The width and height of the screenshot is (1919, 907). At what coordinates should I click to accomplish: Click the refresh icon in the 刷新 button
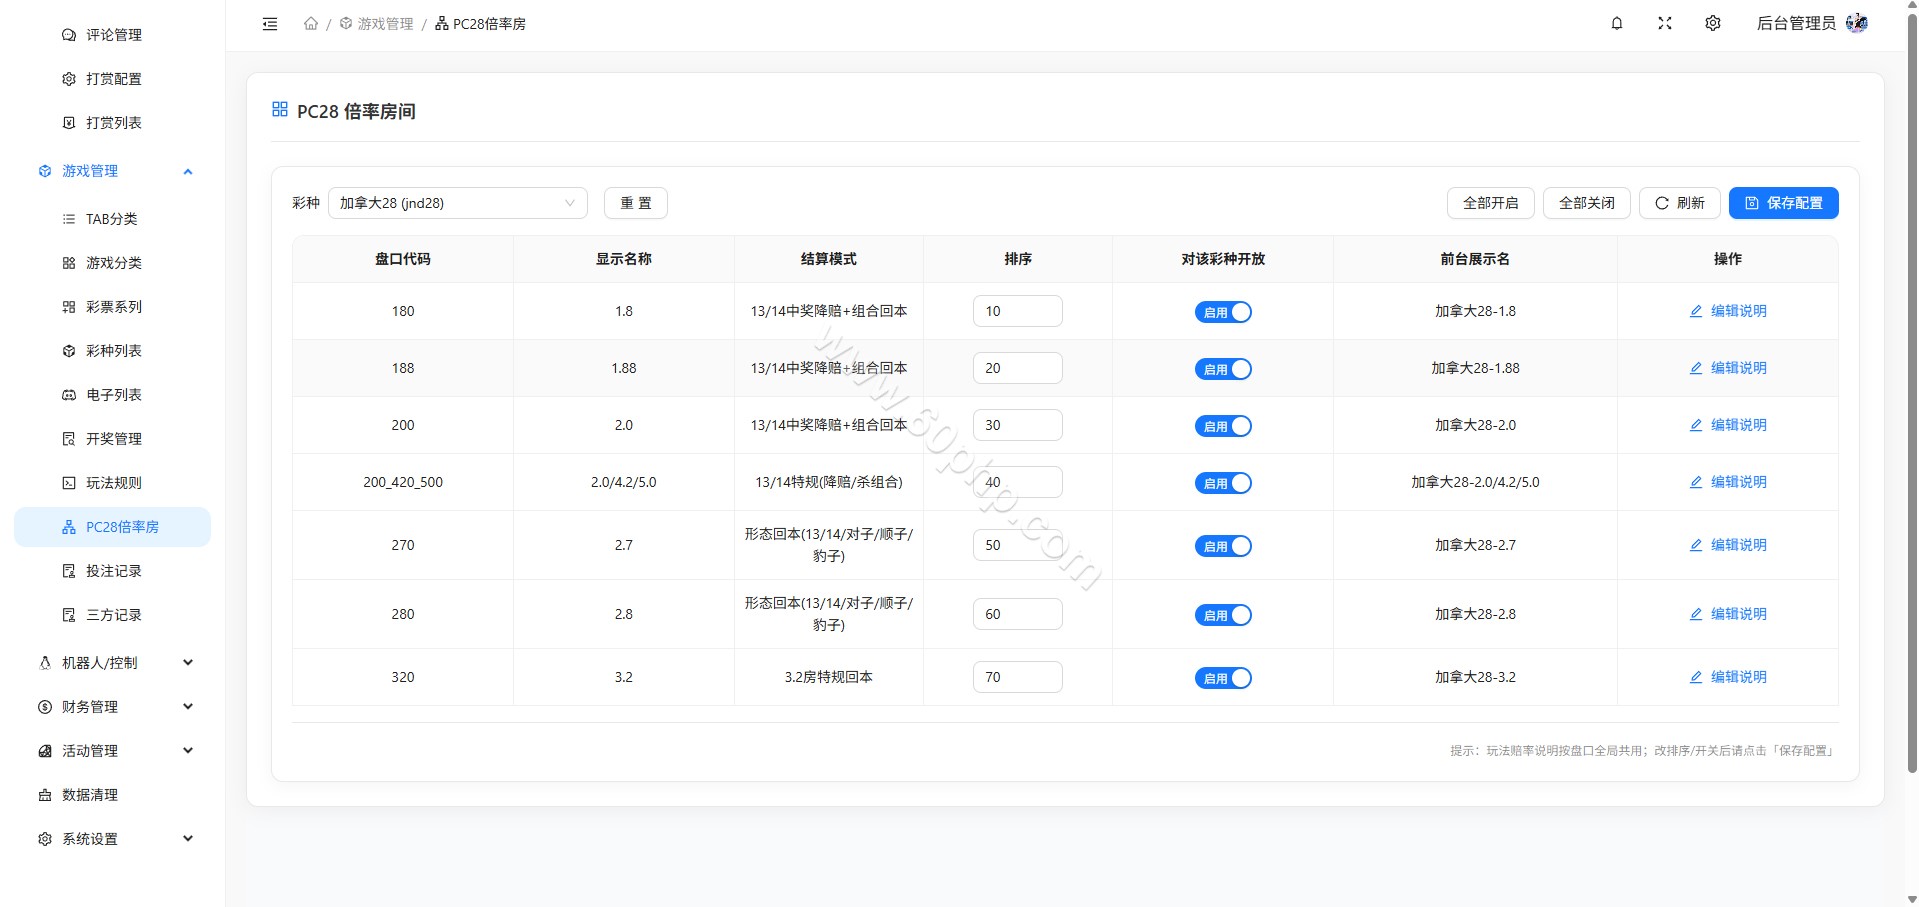point(1662,203)
